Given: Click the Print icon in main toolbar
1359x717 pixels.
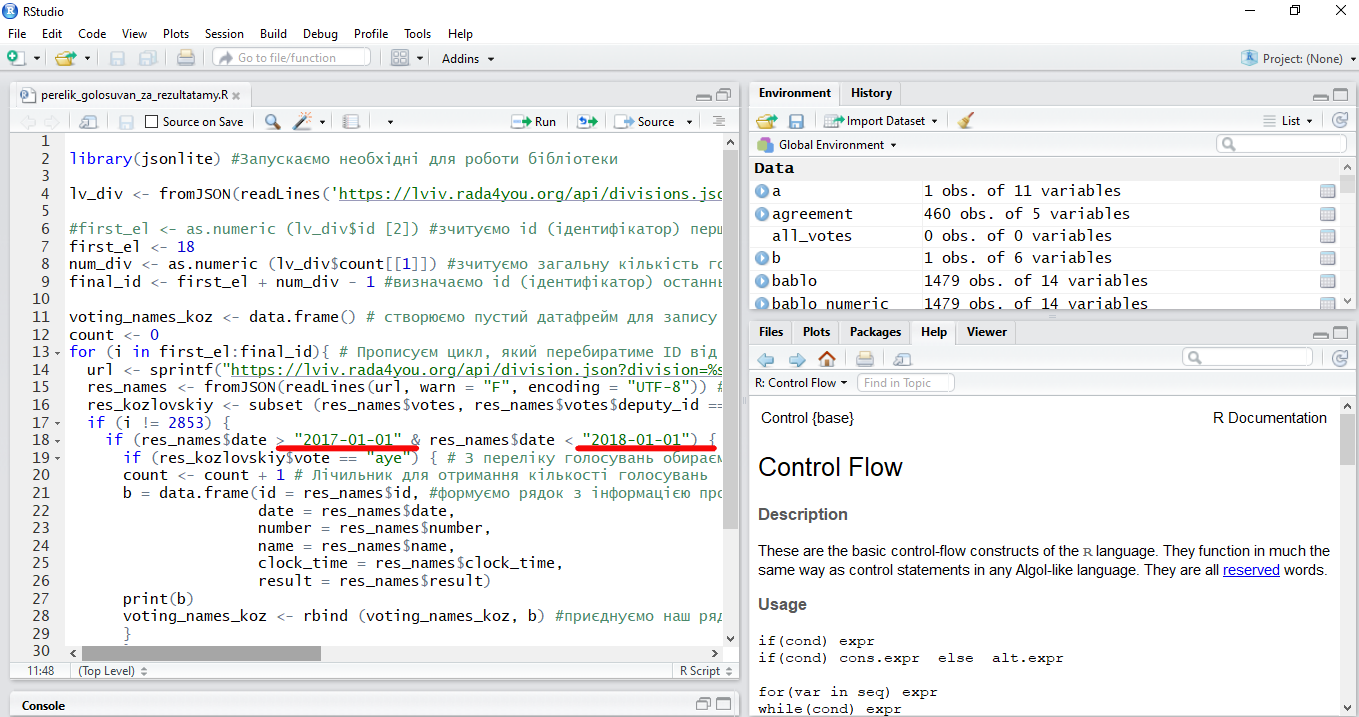Looking at the screenshot, I should point(185,58).
